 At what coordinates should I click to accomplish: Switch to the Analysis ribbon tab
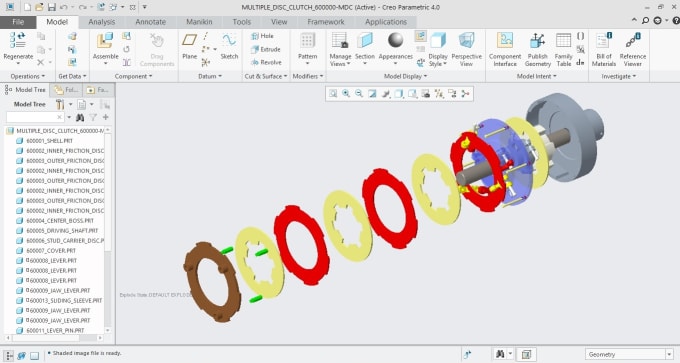coord(101,22)
